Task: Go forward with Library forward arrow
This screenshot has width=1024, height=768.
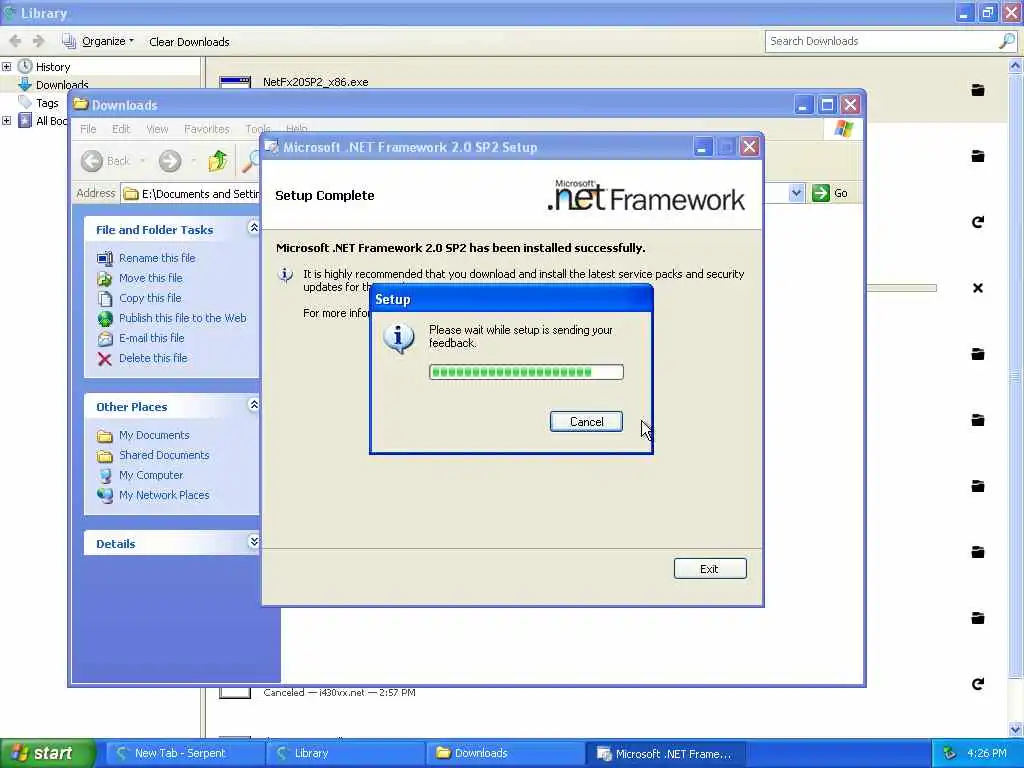Action: tap(39, 41)
